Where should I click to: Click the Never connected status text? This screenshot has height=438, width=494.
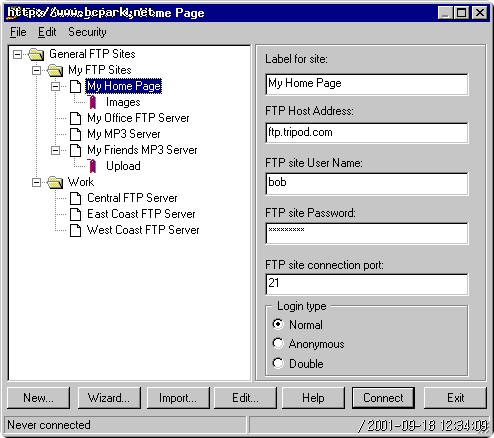49,425
